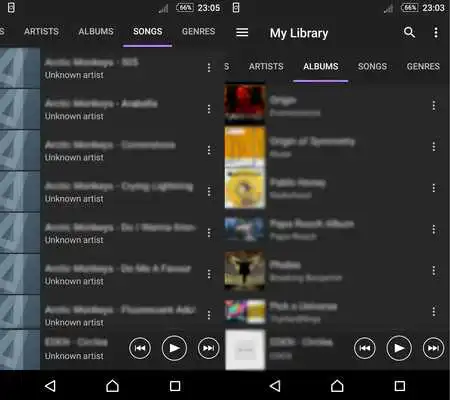450x400 pixels.
Task: Skip to previous track on Songs screen
Action: coord(140,348)
